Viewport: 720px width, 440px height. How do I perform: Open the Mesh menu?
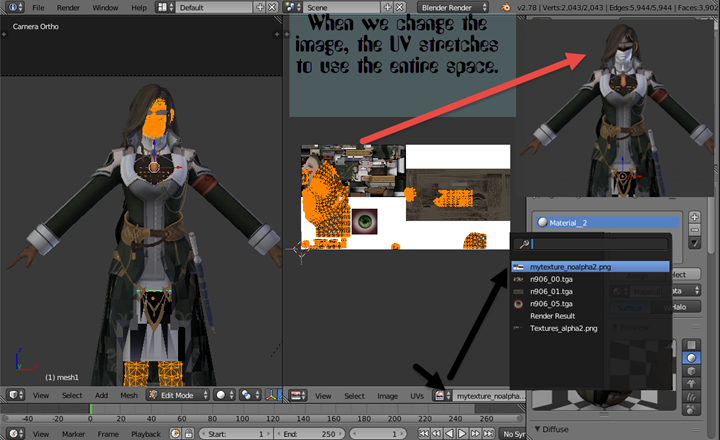[129, 395]
